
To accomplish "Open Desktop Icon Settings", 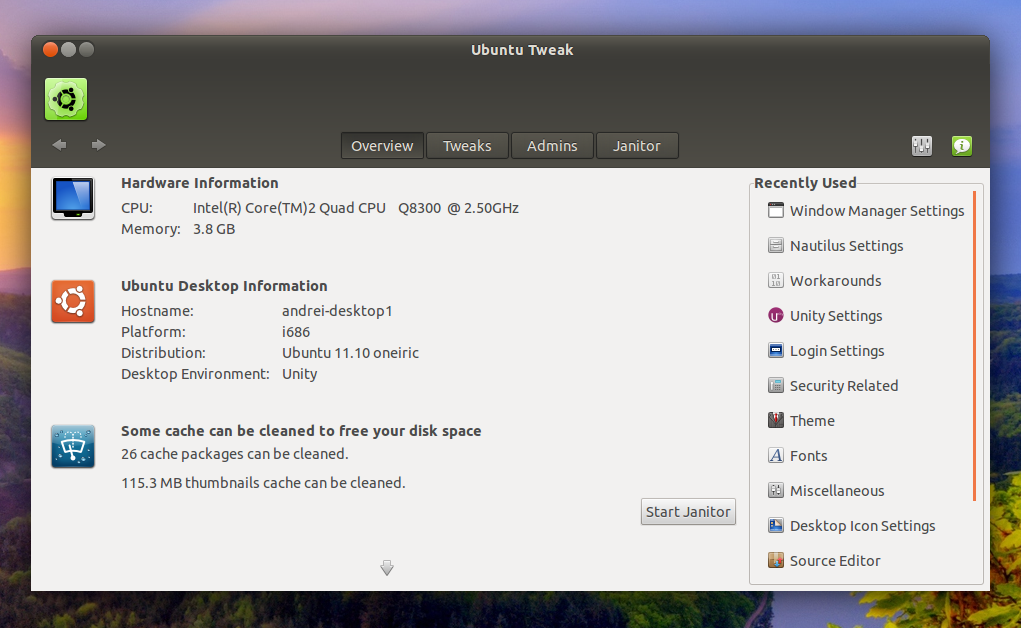I will pyautogui.click(x=863, y=525).
